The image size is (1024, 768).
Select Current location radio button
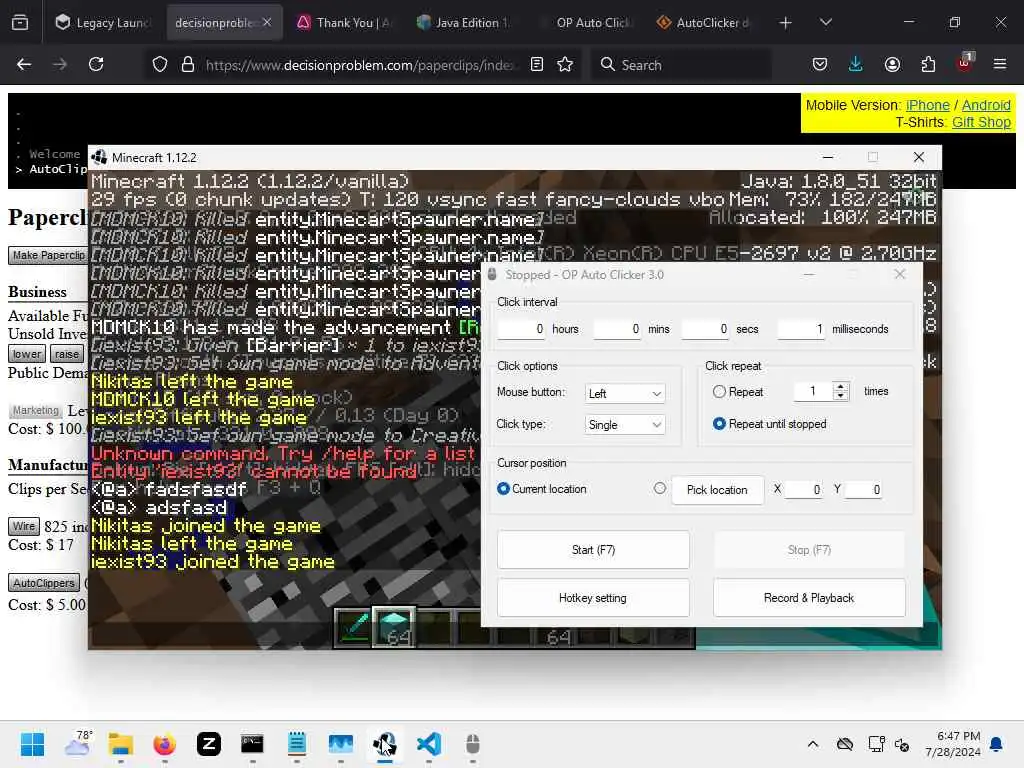[x=503, y=488]
